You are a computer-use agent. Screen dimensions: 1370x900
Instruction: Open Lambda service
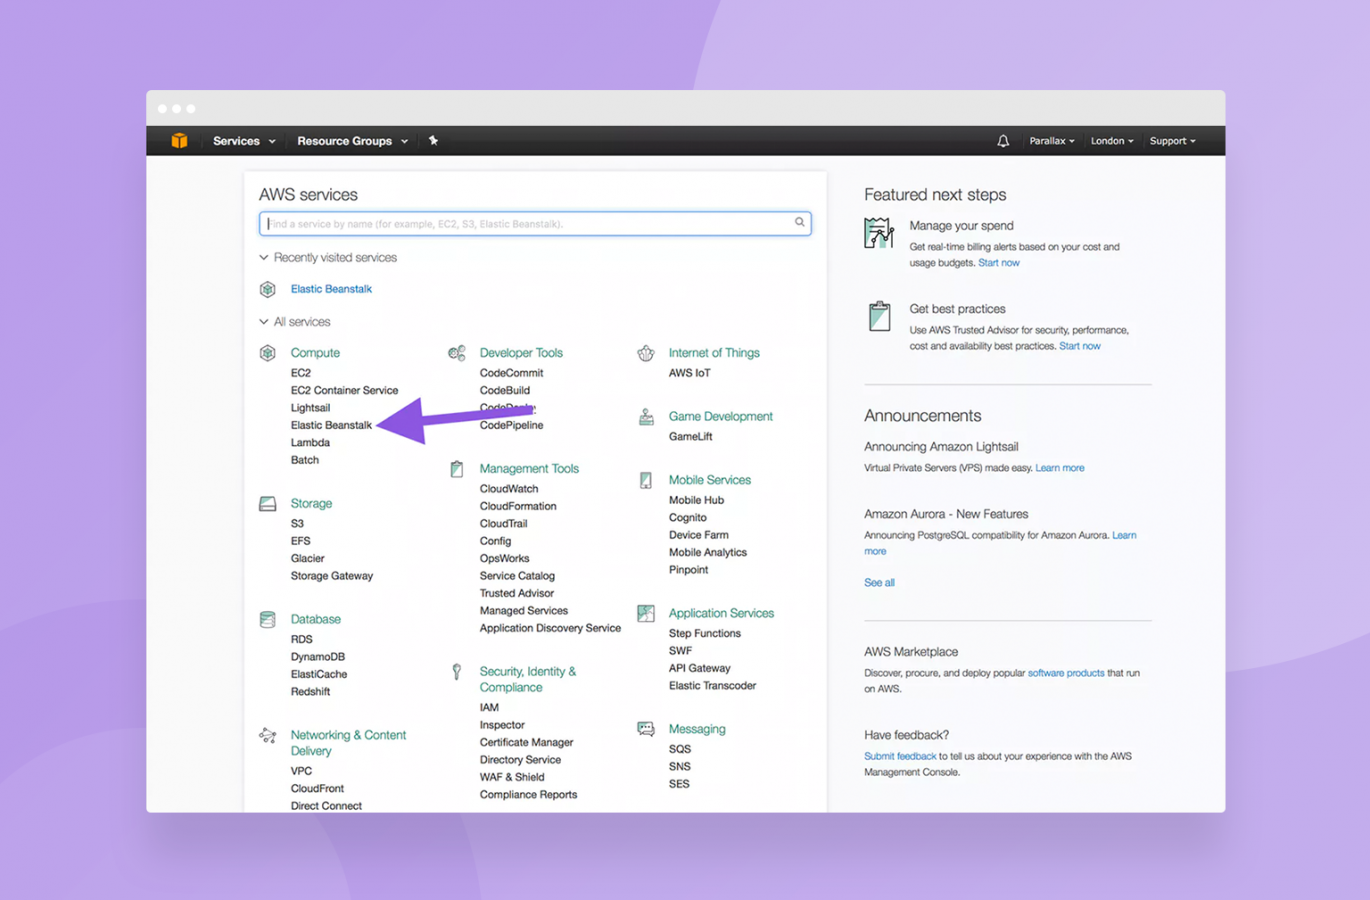pos(310,443)
